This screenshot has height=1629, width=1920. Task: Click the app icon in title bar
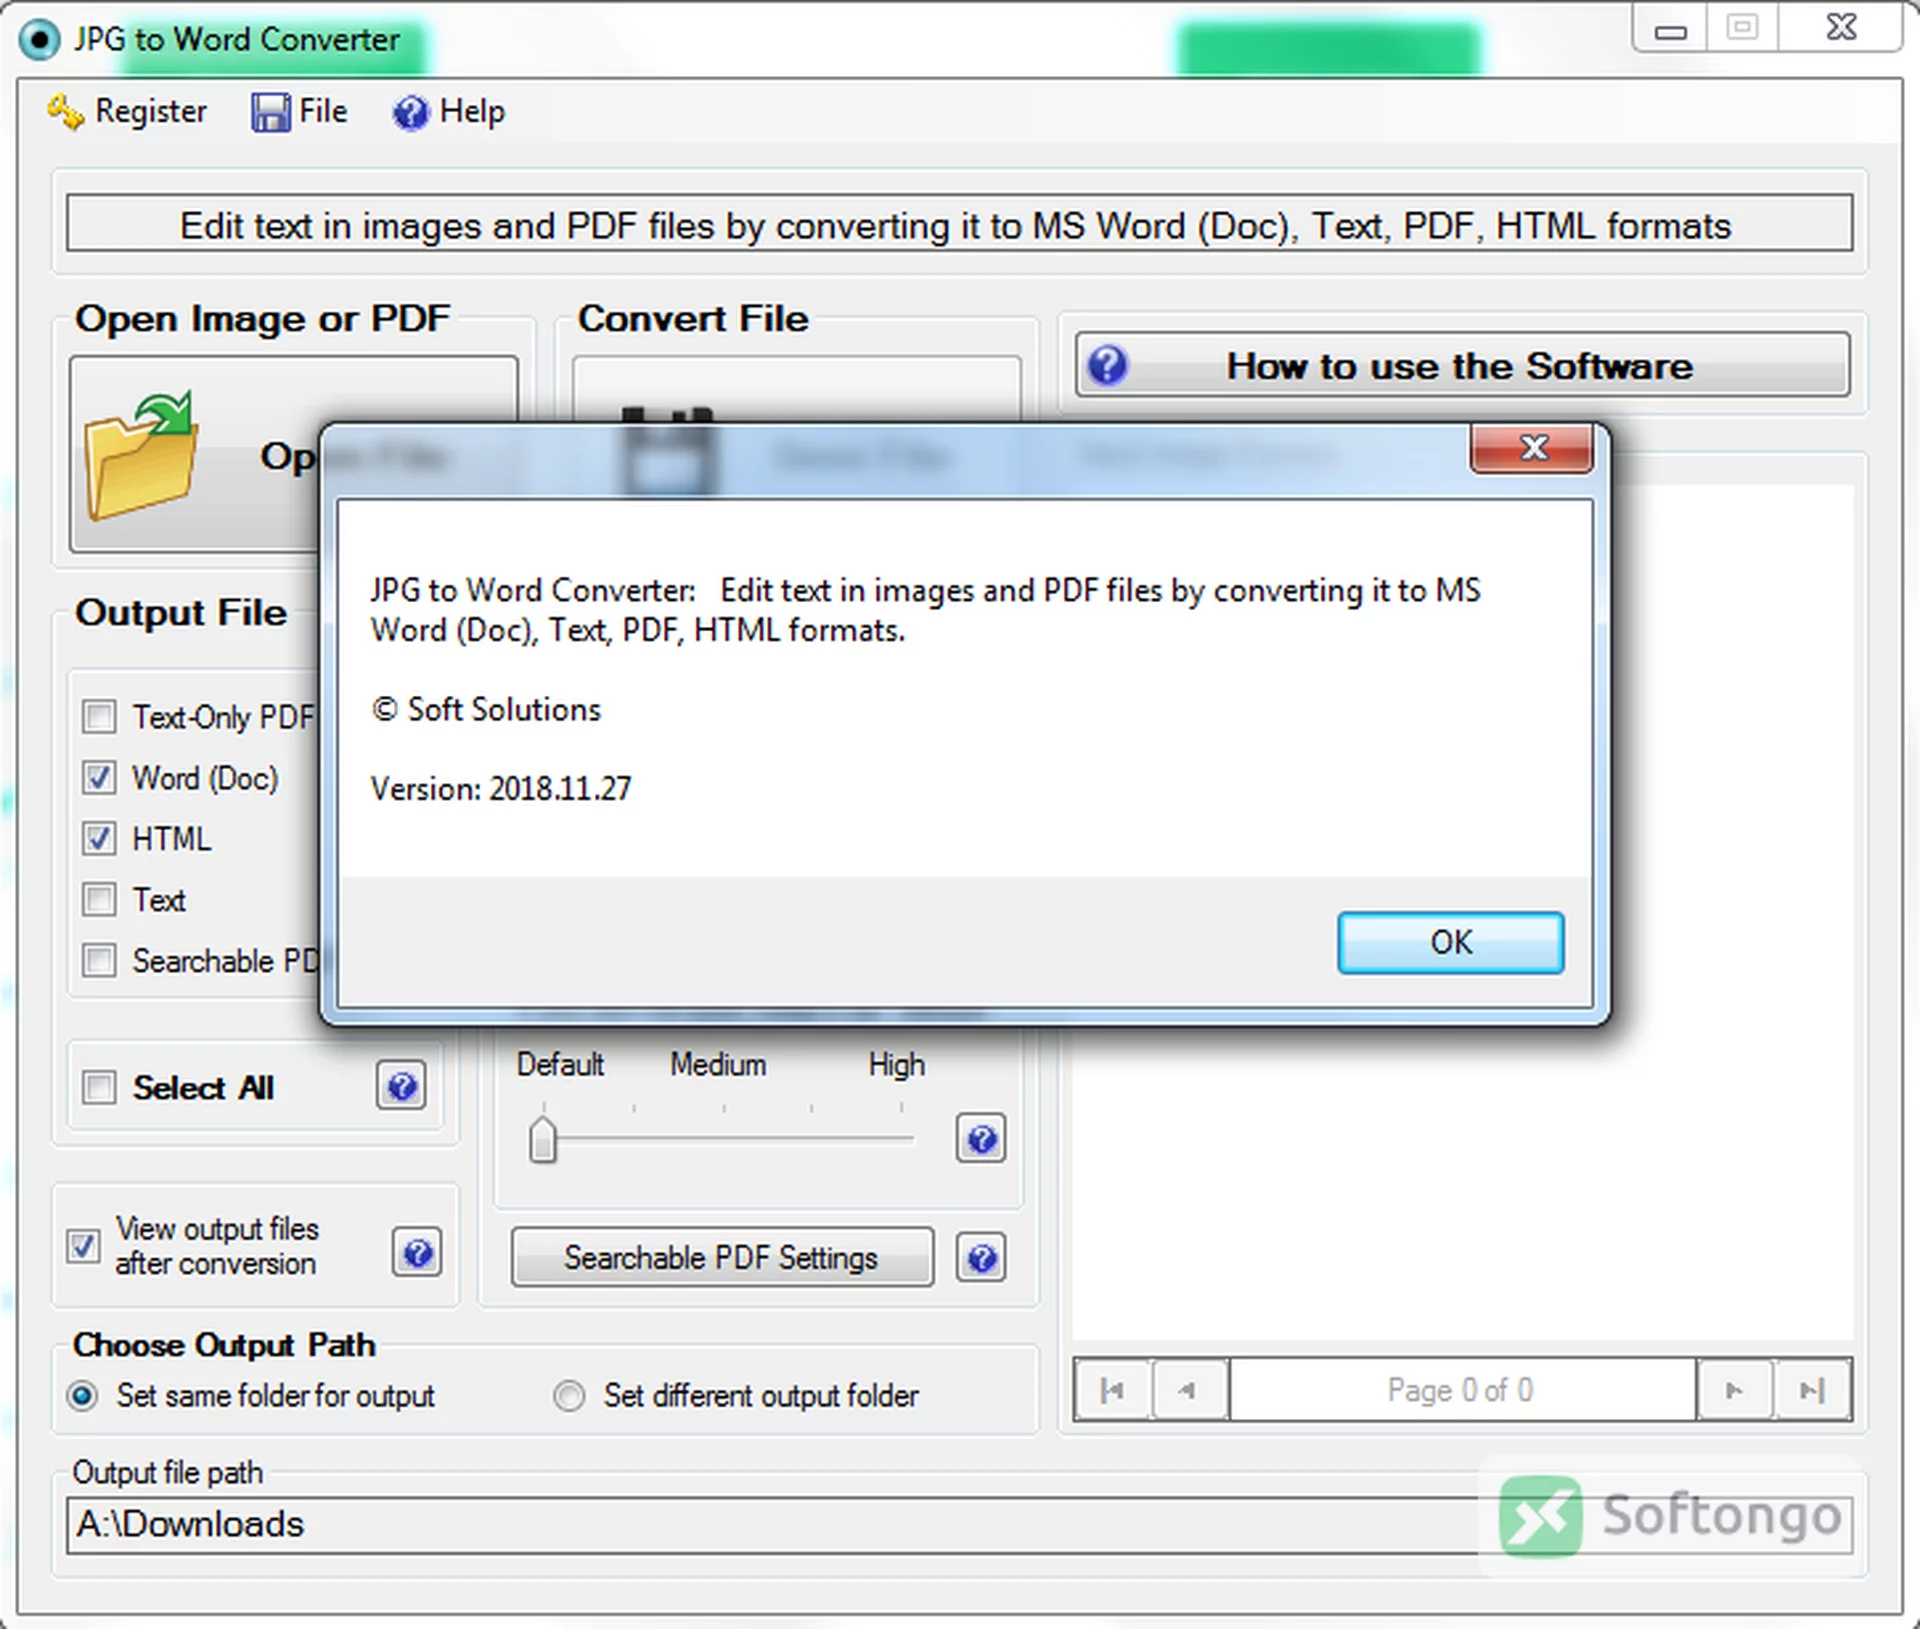coord(39,40)
